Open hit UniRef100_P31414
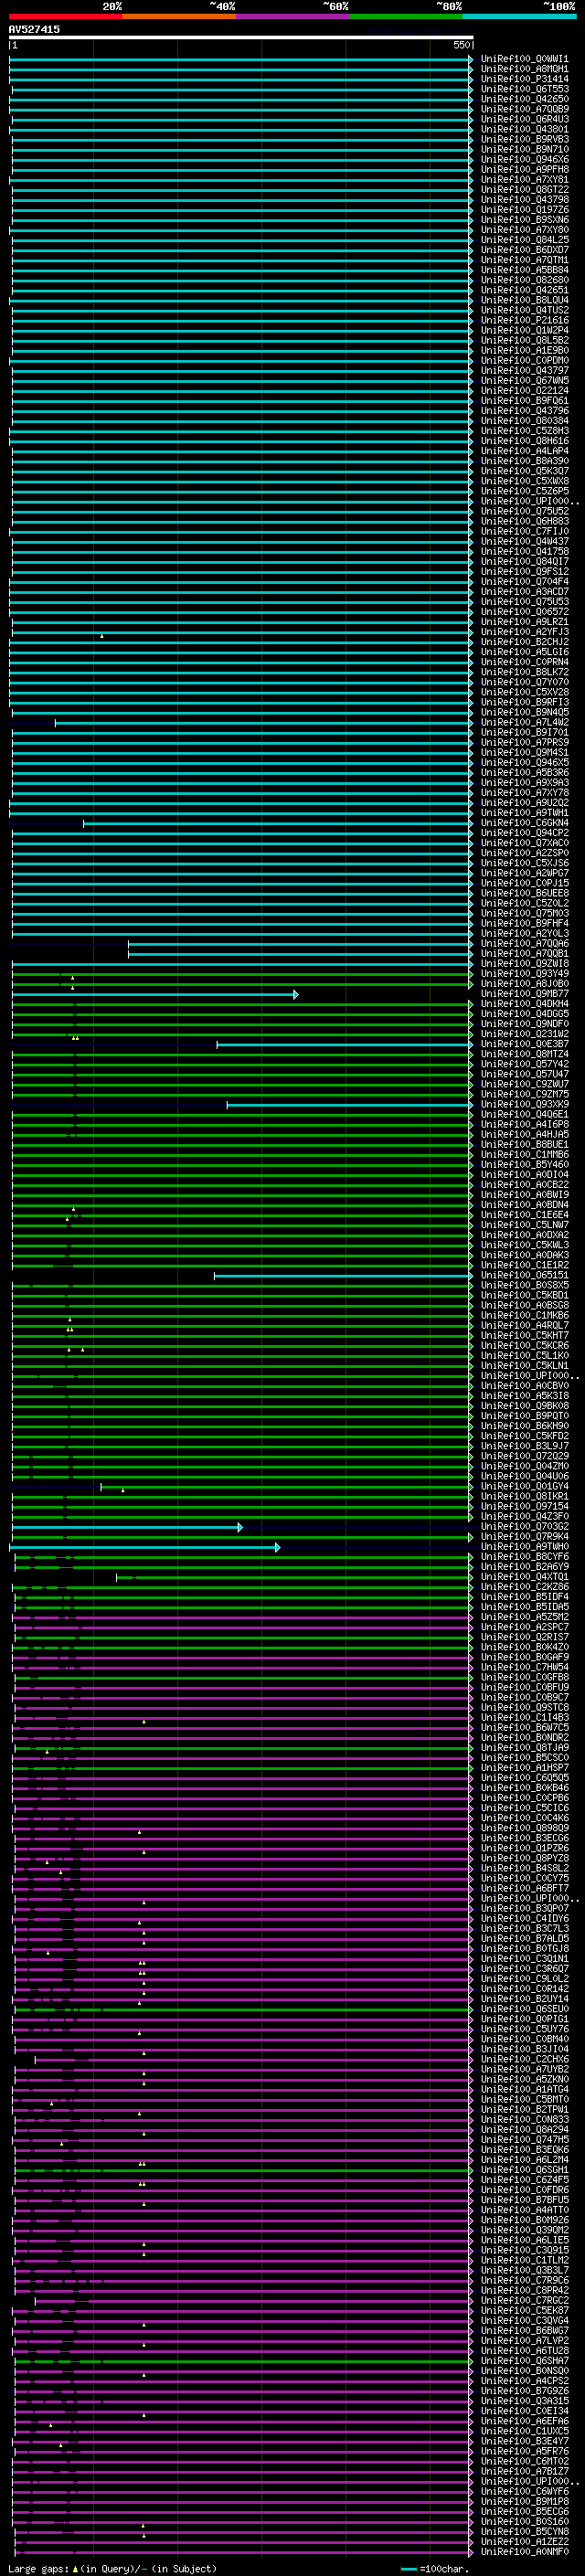Screen dimensions: 585x2576 pyautogui.click(x=524, y=79)
